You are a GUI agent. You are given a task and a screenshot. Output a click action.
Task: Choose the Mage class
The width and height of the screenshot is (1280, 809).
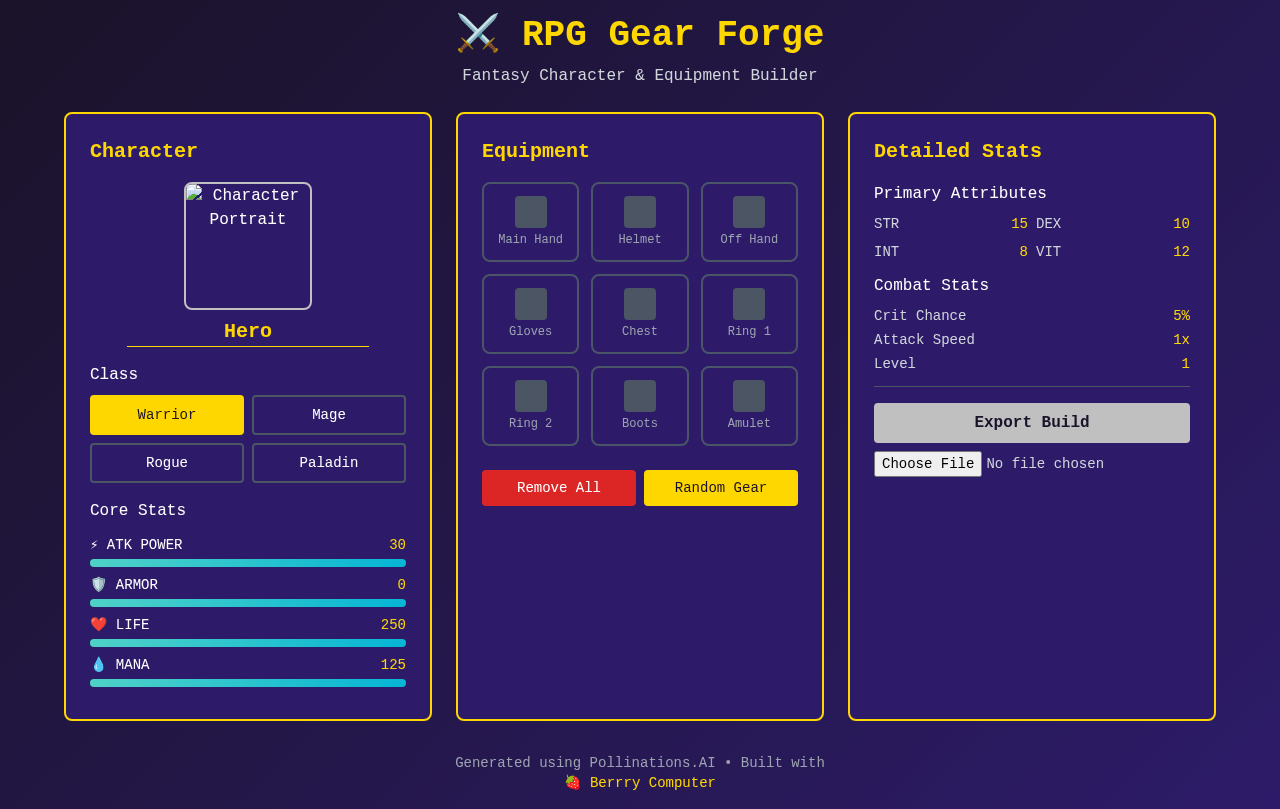tap(329, 415)
